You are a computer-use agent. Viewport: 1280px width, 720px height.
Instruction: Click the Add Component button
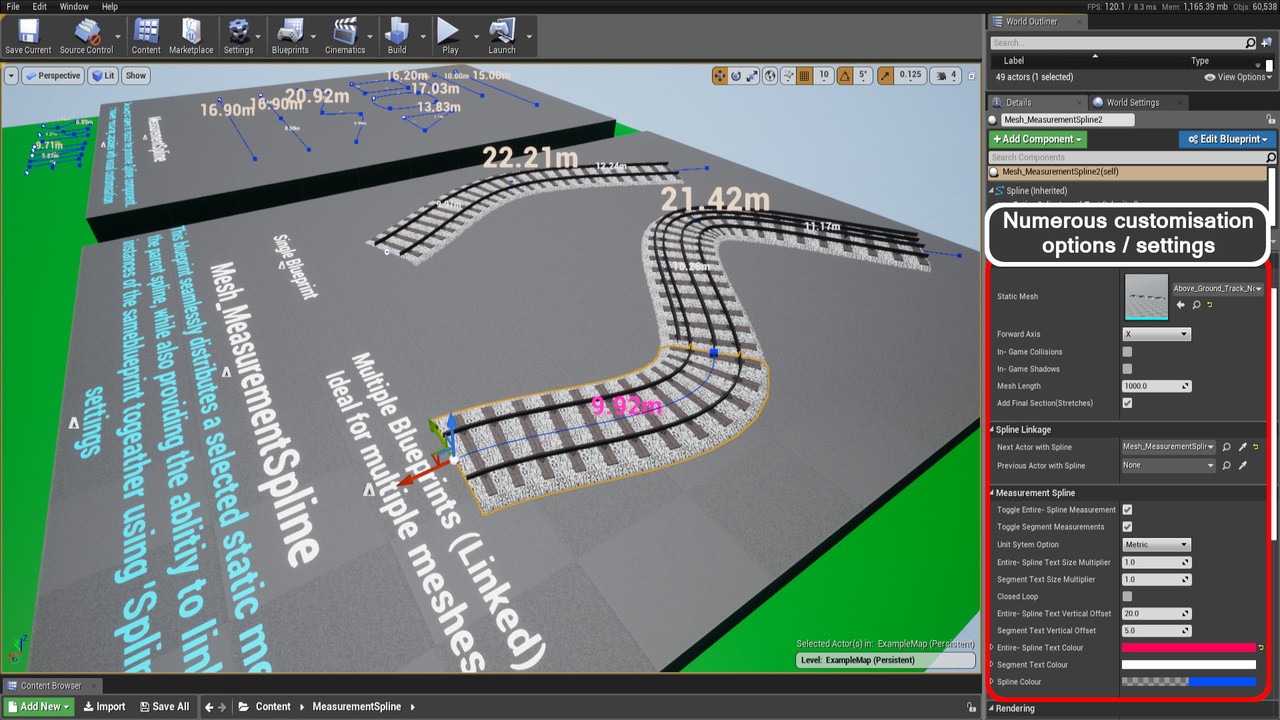coord(1037,139)
